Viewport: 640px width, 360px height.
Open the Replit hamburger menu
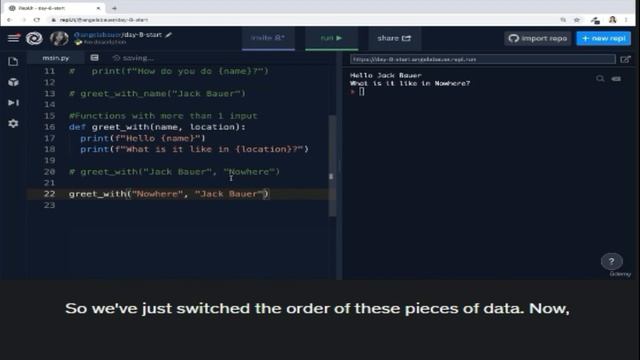pyautogui.click(x=13, y=38)
